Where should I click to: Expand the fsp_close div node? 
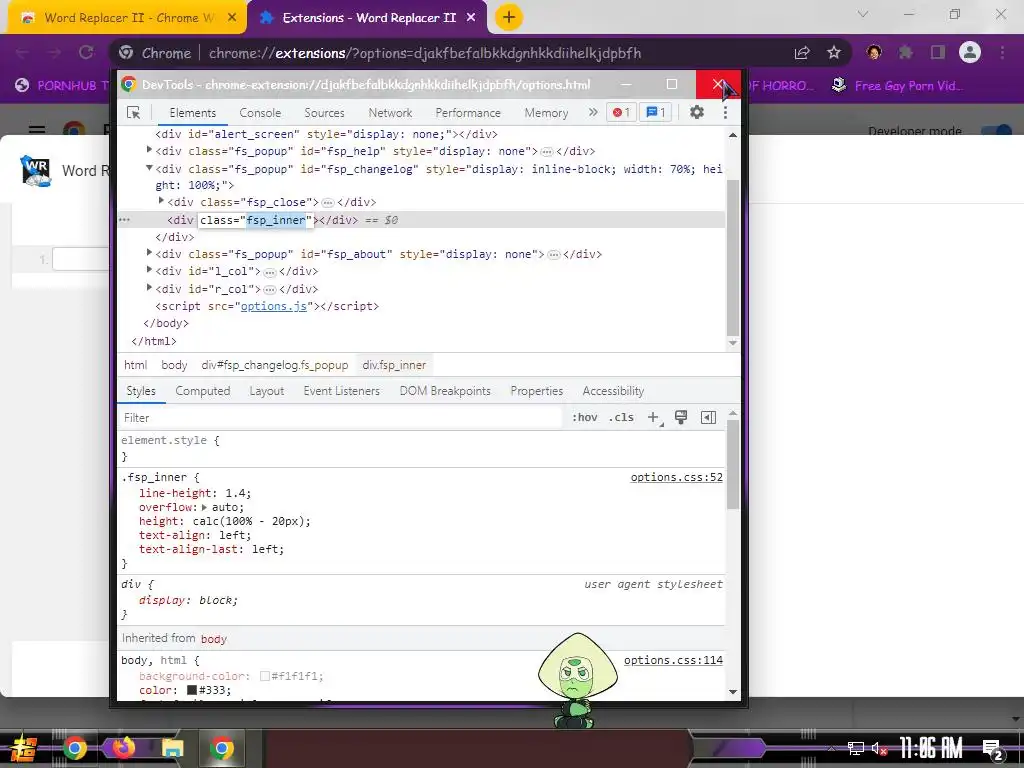pos(161,200)
